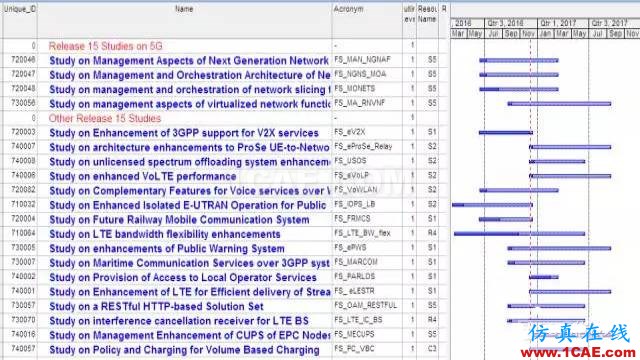Click Unique_ID cell 710032
The width and height of the screenshot is (640, 360).
click(x=23, y=204)
